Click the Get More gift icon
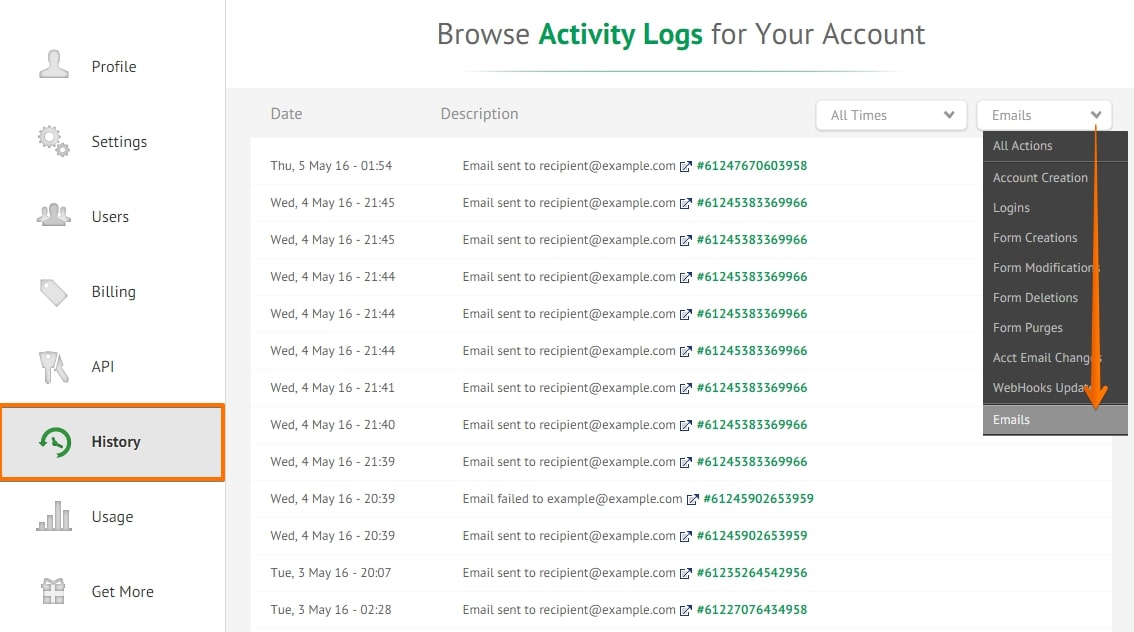 [x=54, y=591]
